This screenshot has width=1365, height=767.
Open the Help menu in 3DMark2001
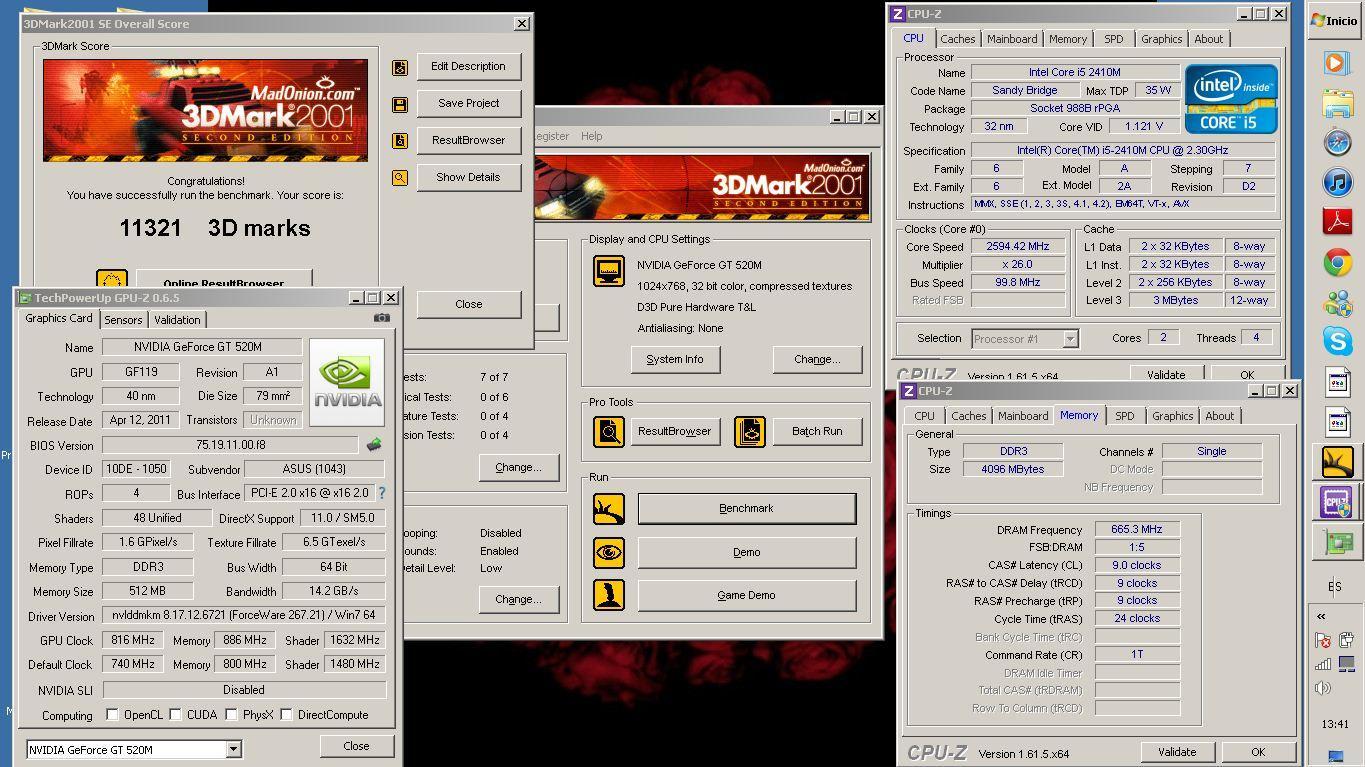click(592, 136)
